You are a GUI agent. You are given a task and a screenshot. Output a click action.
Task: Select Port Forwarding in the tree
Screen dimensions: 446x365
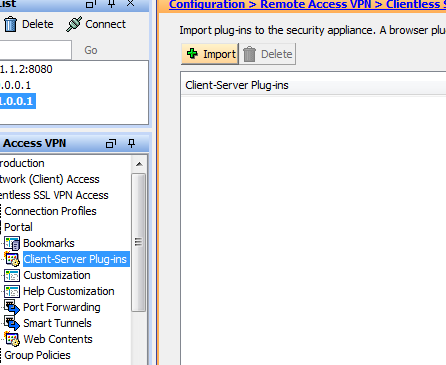point(62,307)
